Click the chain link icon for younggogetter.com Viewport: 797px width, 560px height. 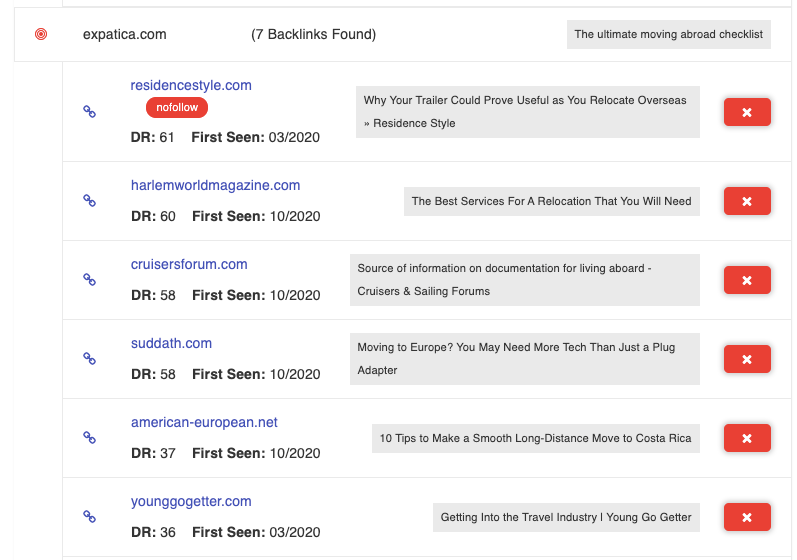(89, 516)
